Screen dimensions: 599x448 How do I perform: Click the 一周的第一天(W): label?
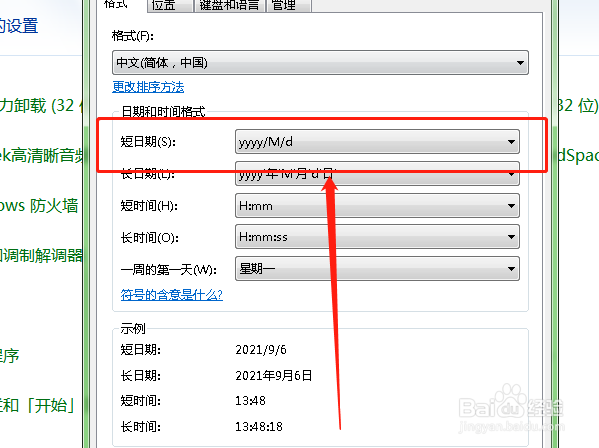pyautogui.click(x=168, y=270)
